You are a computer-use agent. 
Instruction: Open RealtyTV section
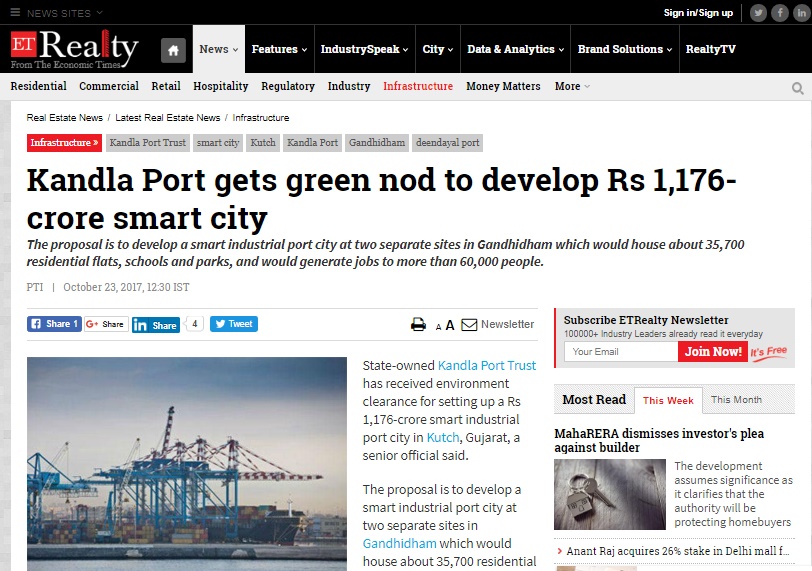[710, 49]
